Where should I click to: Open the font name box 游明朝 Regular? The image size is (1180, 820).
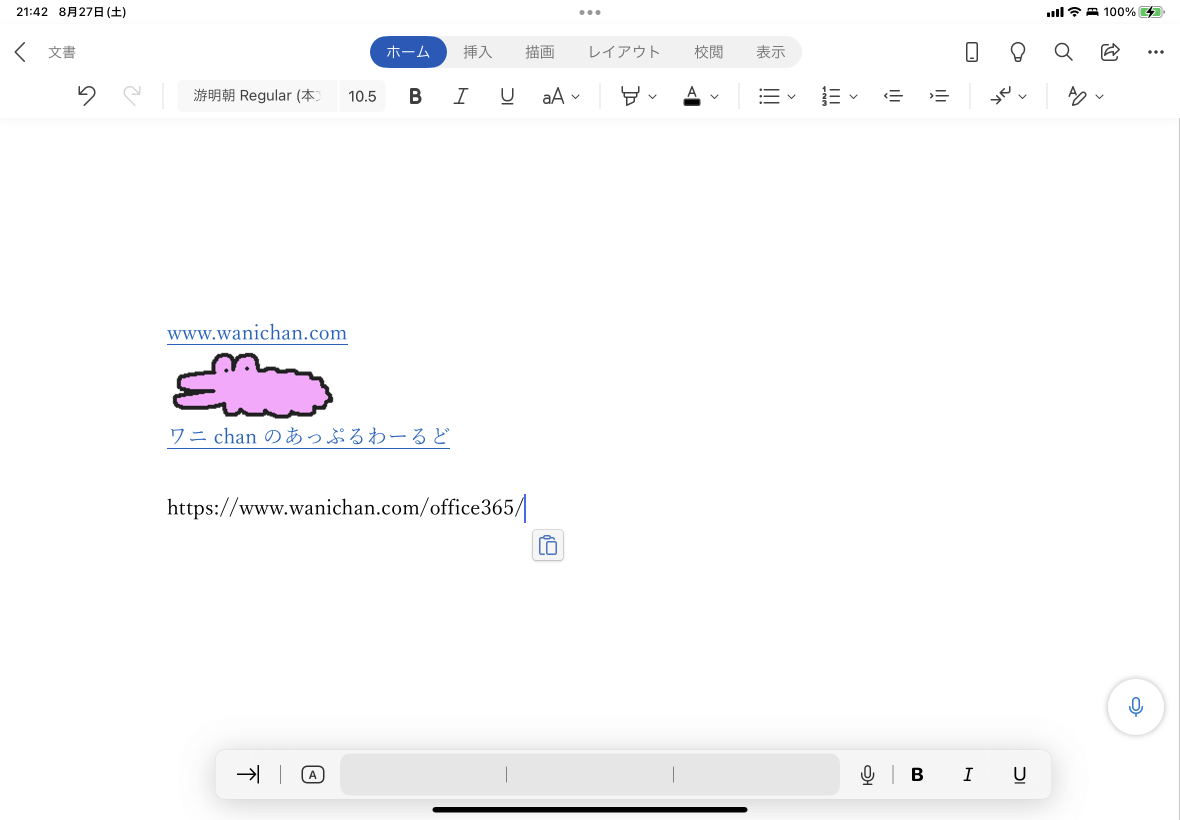(257, 96)
